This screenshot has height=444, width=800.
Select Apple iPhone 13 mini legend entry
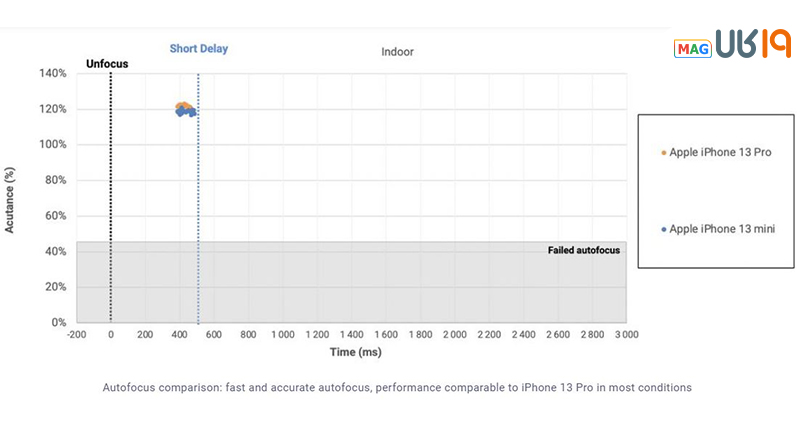722,229
